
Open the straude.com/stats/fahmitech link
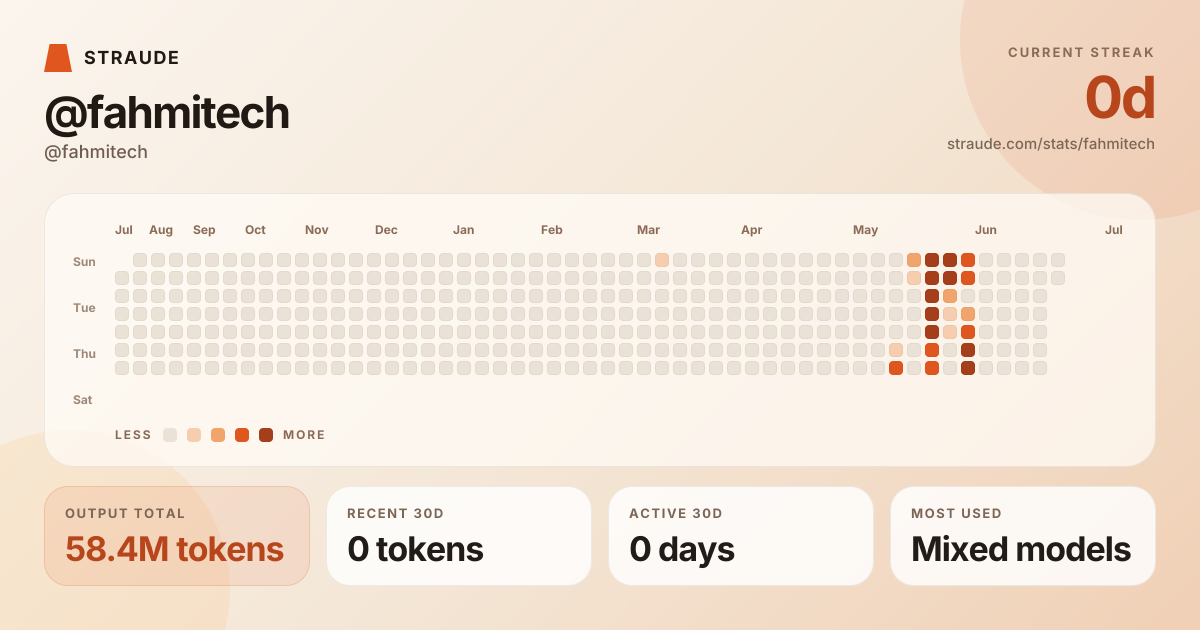tap(1051, 144)
